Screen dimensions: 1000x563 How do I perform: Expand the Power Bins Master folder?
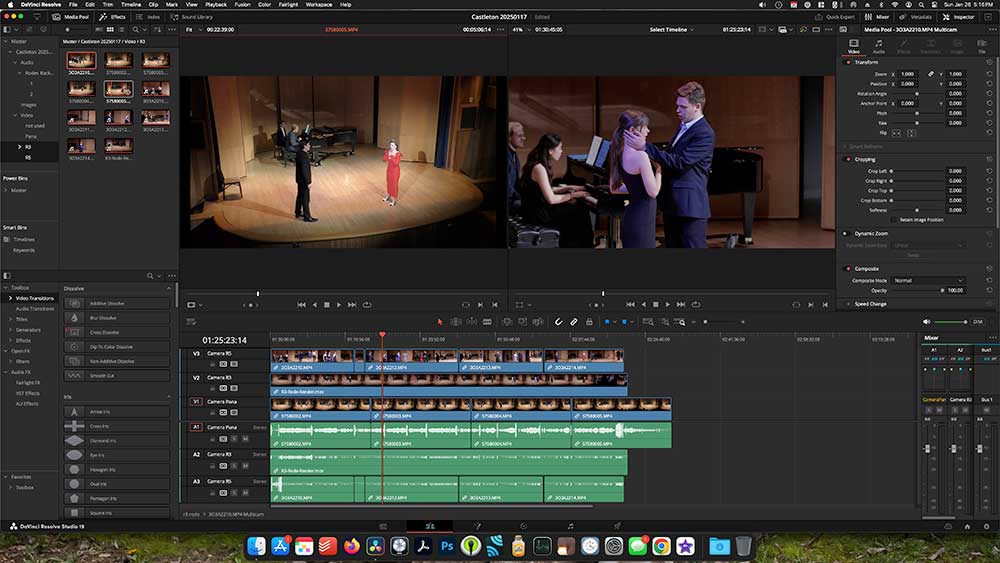6,190
